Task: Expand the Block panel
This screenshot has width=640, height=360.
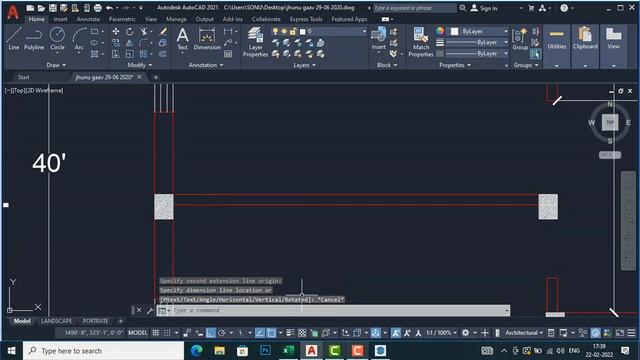Action: (x=387, y=65)
